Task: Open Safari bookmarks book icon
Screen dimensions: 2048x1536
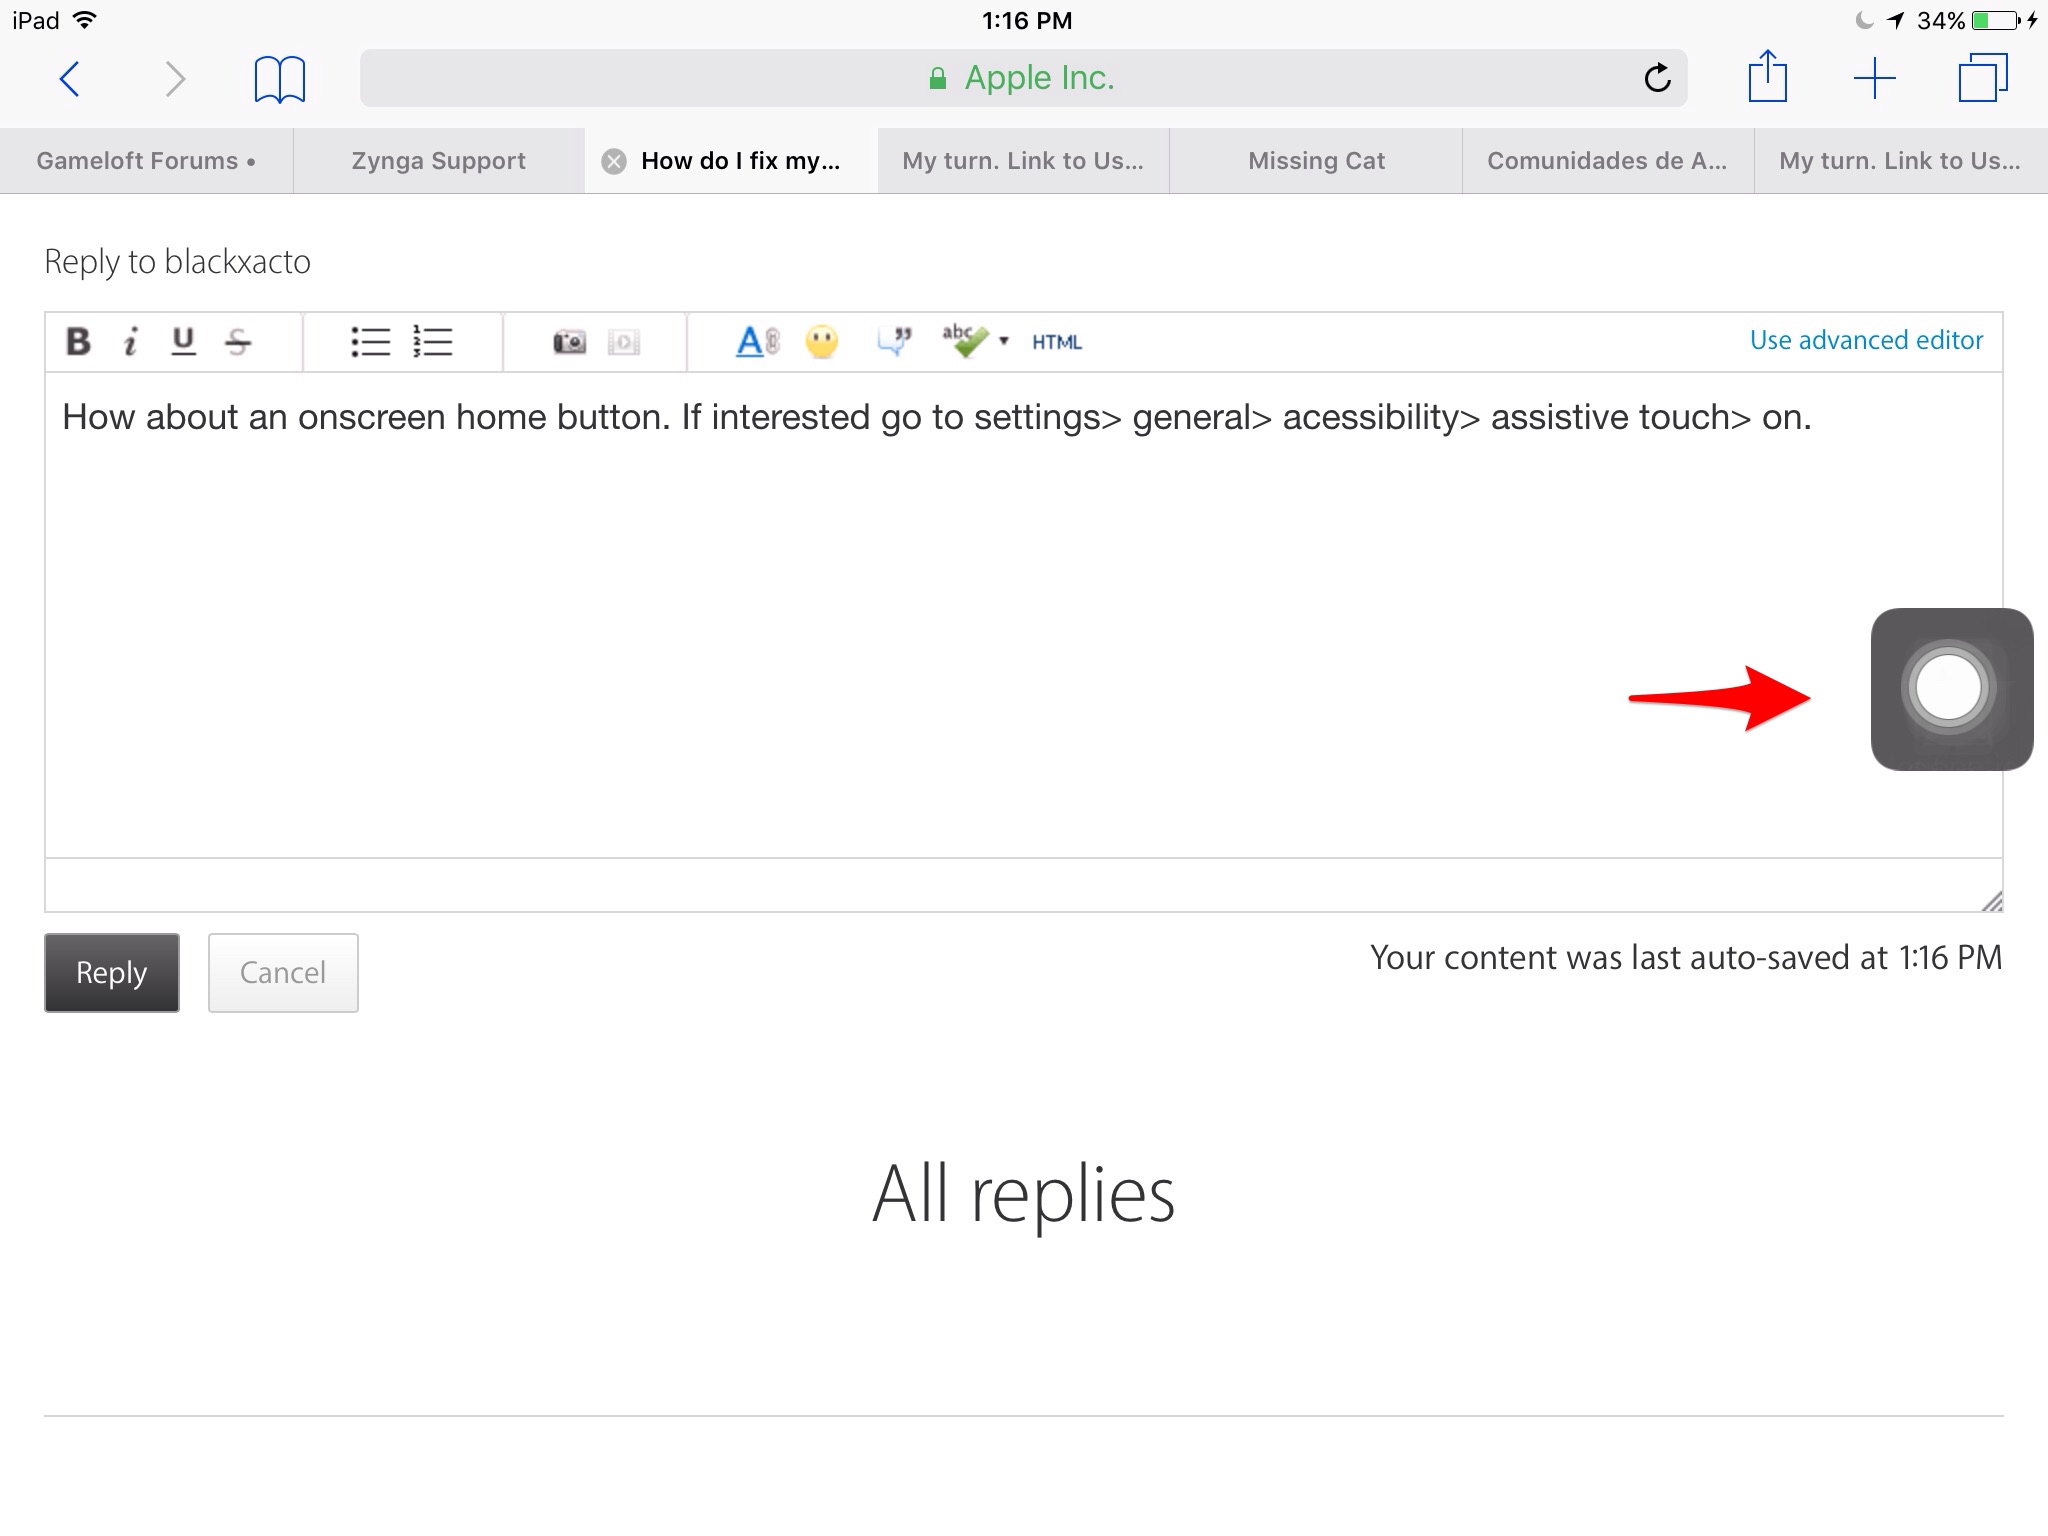Action: [279, 79]
